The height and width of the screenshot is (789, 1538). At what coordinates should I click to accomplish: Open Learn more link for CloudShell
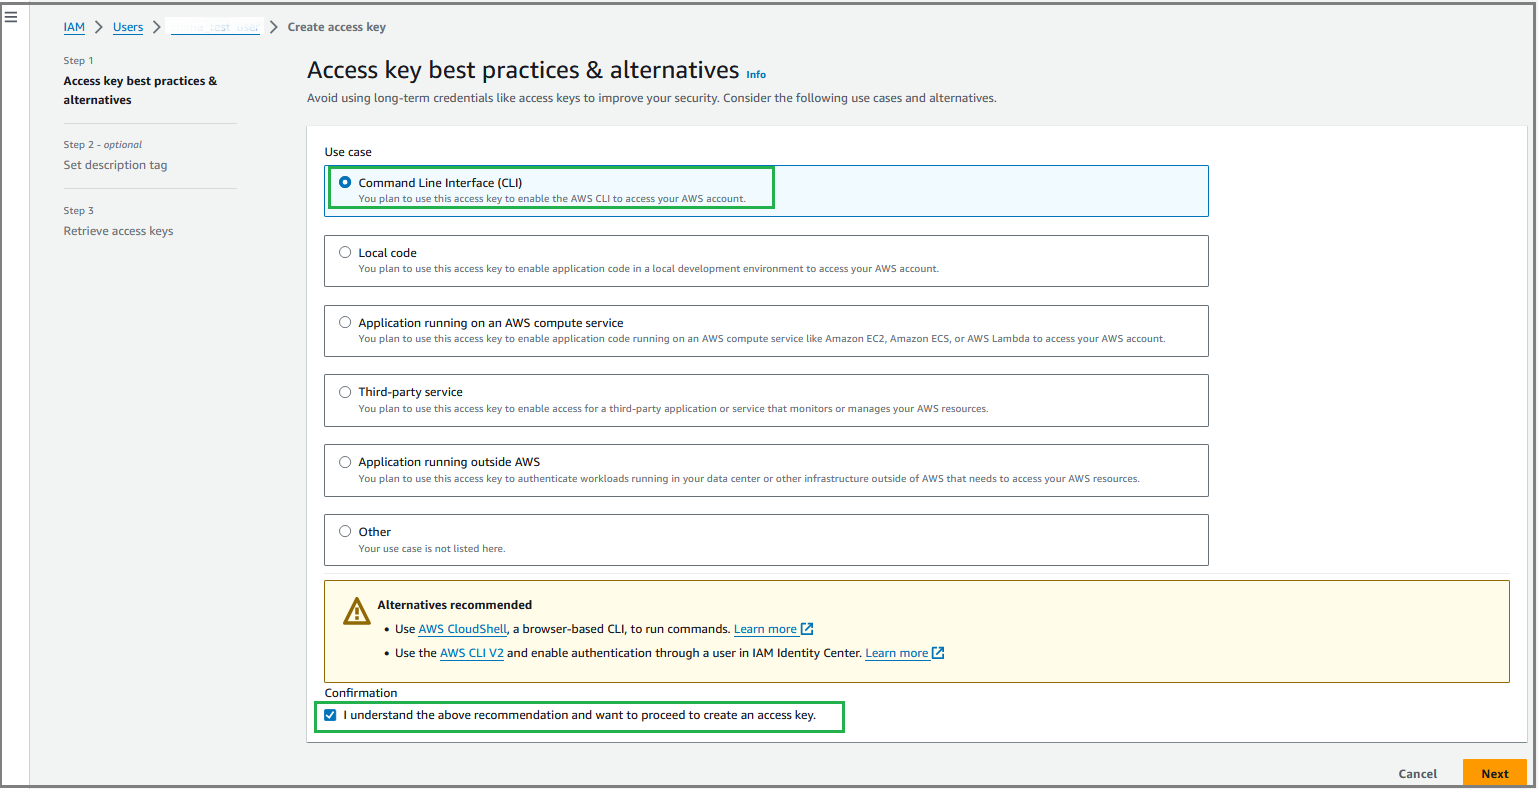766,629
